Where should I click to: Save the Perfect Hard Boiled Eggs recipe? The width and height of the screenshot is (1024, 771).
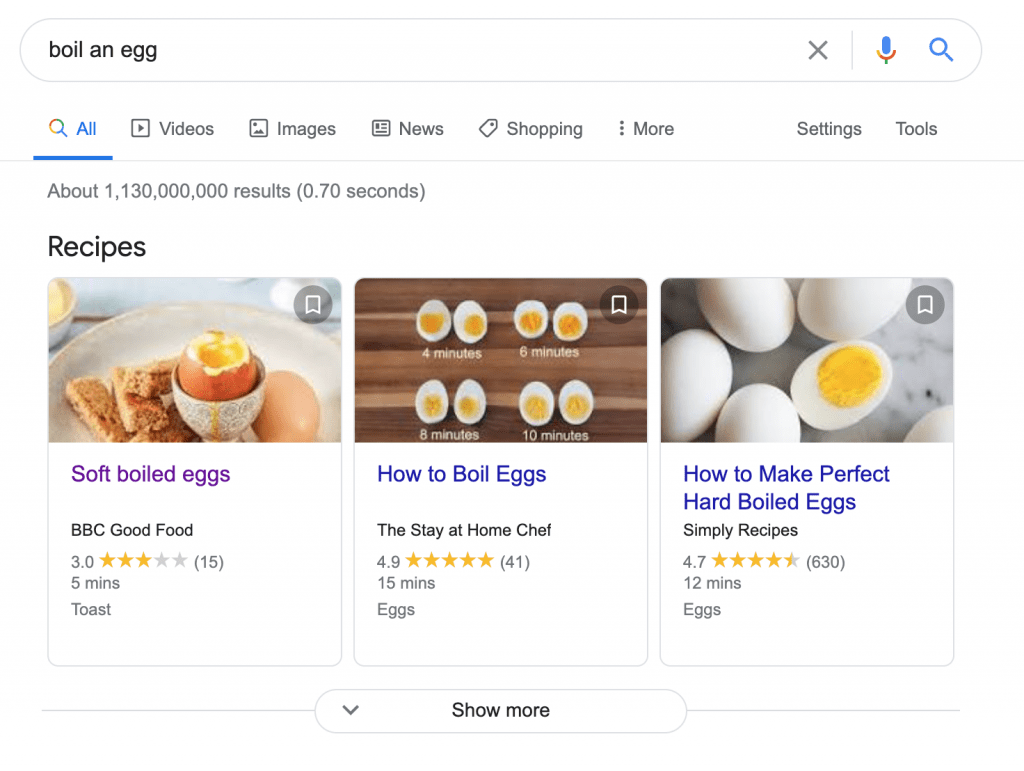click(x=925, y=304)
